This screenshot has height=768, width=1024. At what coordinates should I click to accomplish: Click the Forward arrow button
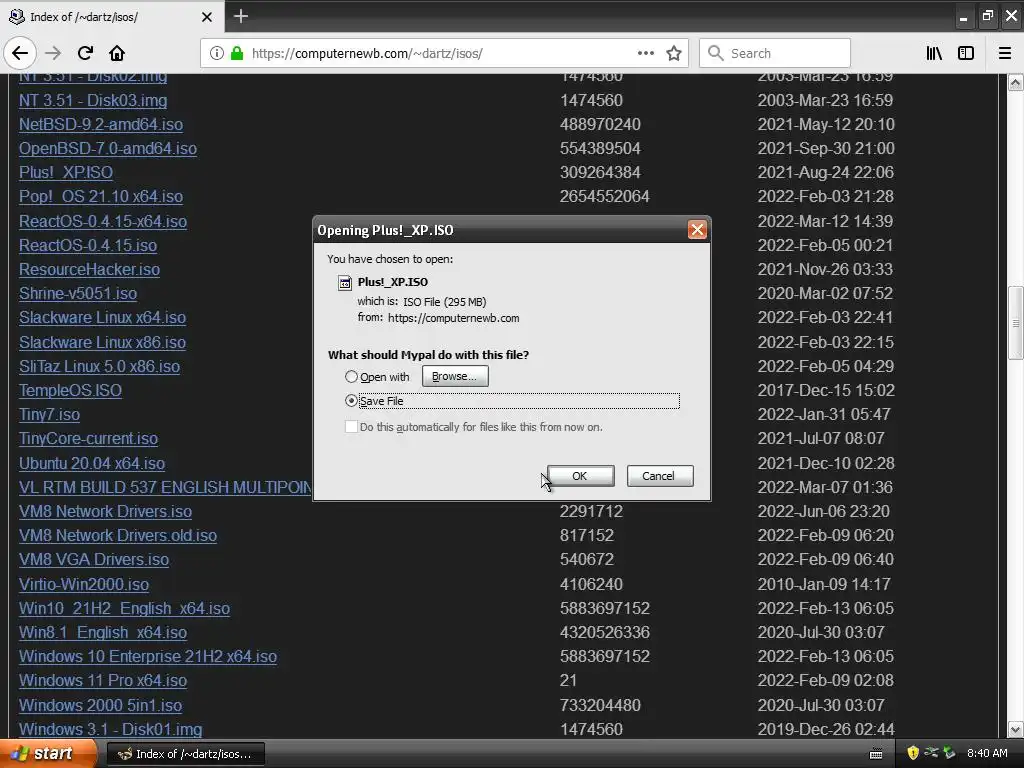pos(53,53)
